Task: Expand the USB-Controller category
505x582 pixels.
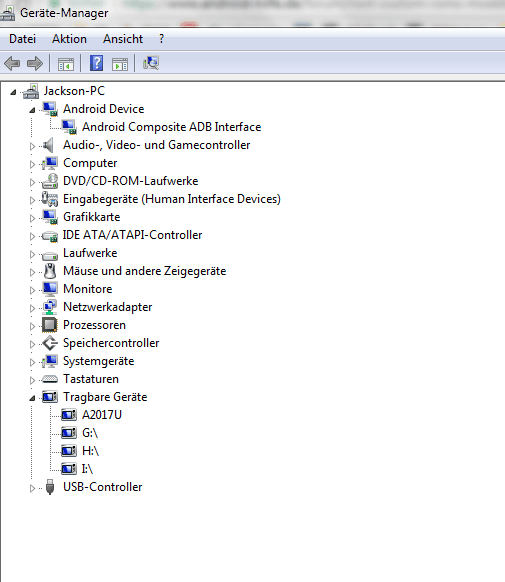Action: click(32, 488)
